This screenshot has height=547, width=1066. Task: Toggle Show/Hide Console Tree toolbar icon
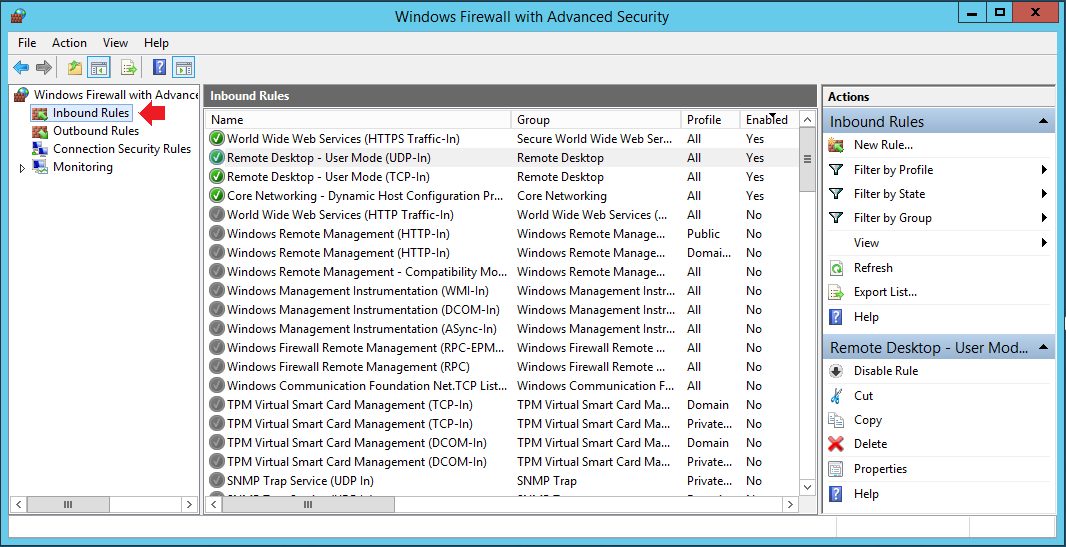click(99, 68)
